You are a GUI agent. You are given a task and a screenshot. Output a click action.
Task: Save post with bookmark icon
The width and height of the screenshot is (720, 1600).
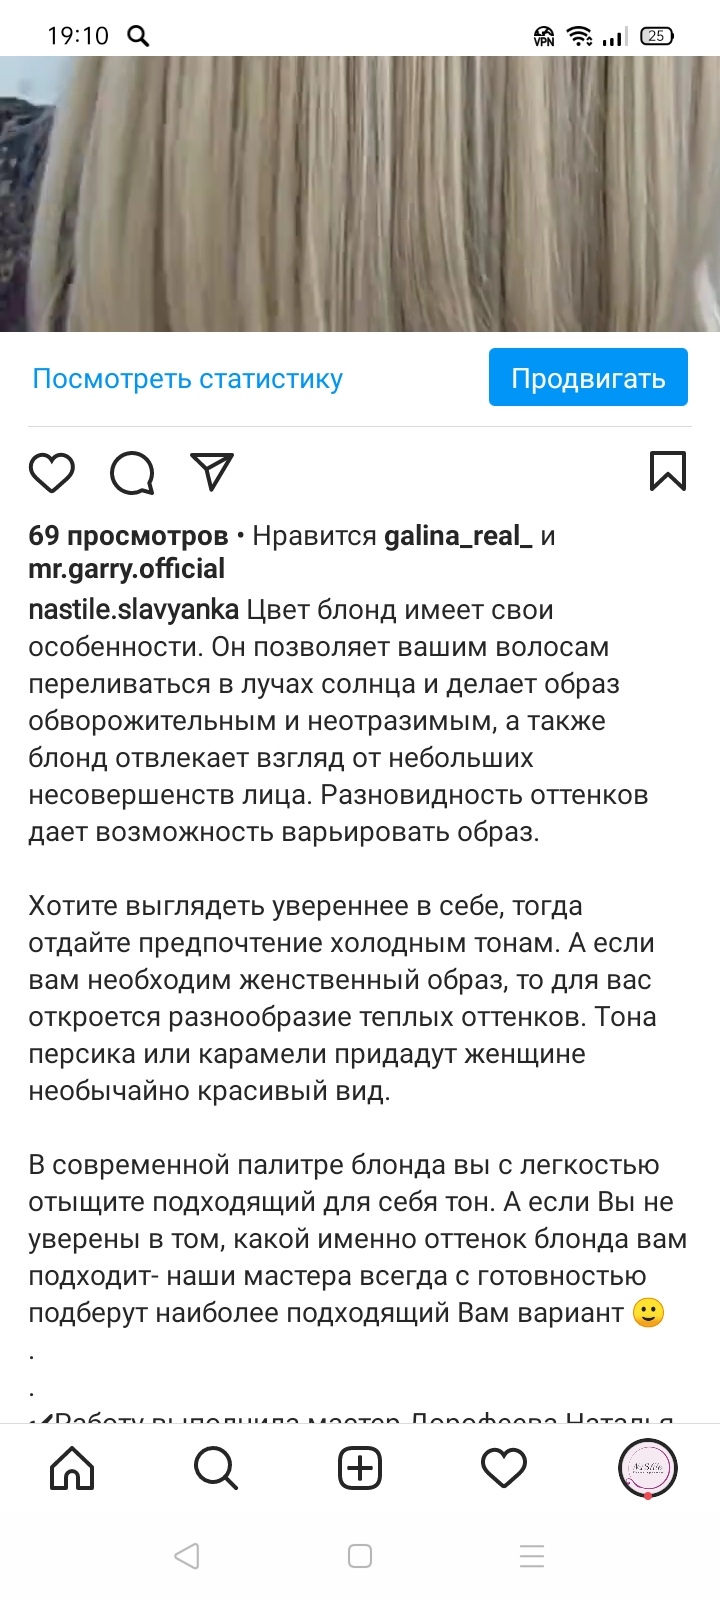(x=667, y=471)
